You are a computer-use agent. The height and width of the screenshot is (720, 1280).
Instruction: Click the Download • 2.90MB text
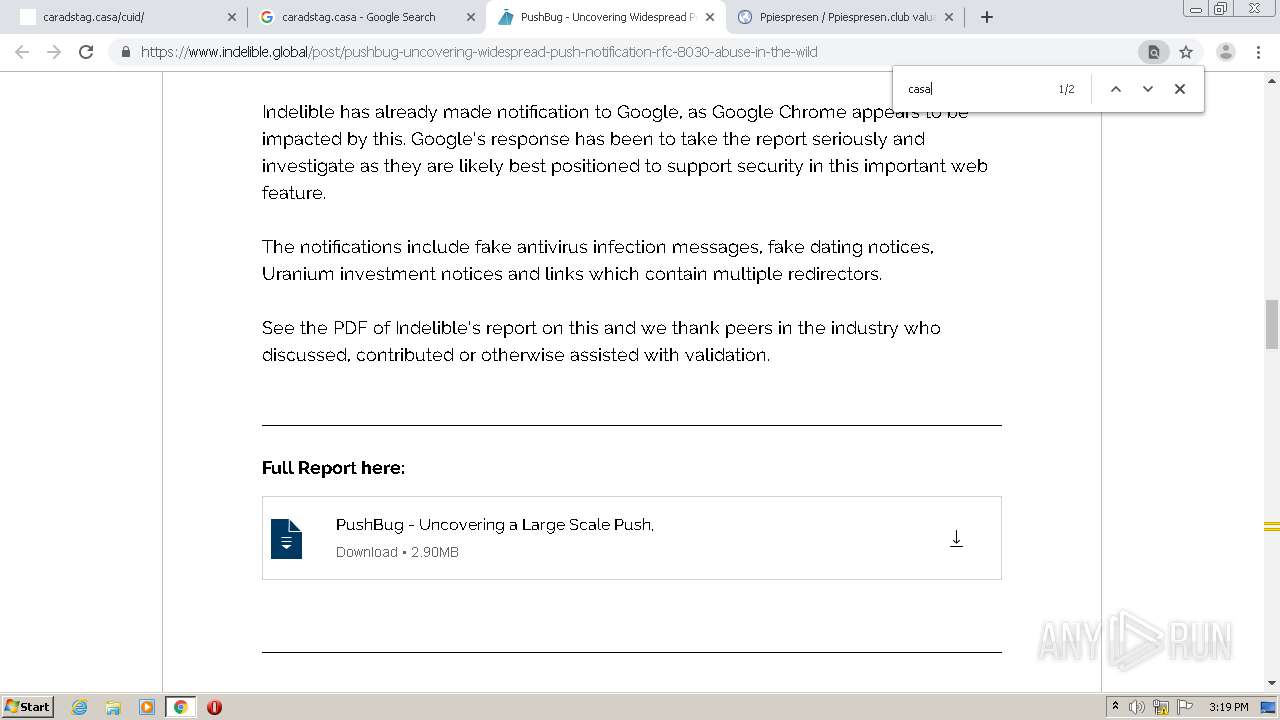point(397,552)
